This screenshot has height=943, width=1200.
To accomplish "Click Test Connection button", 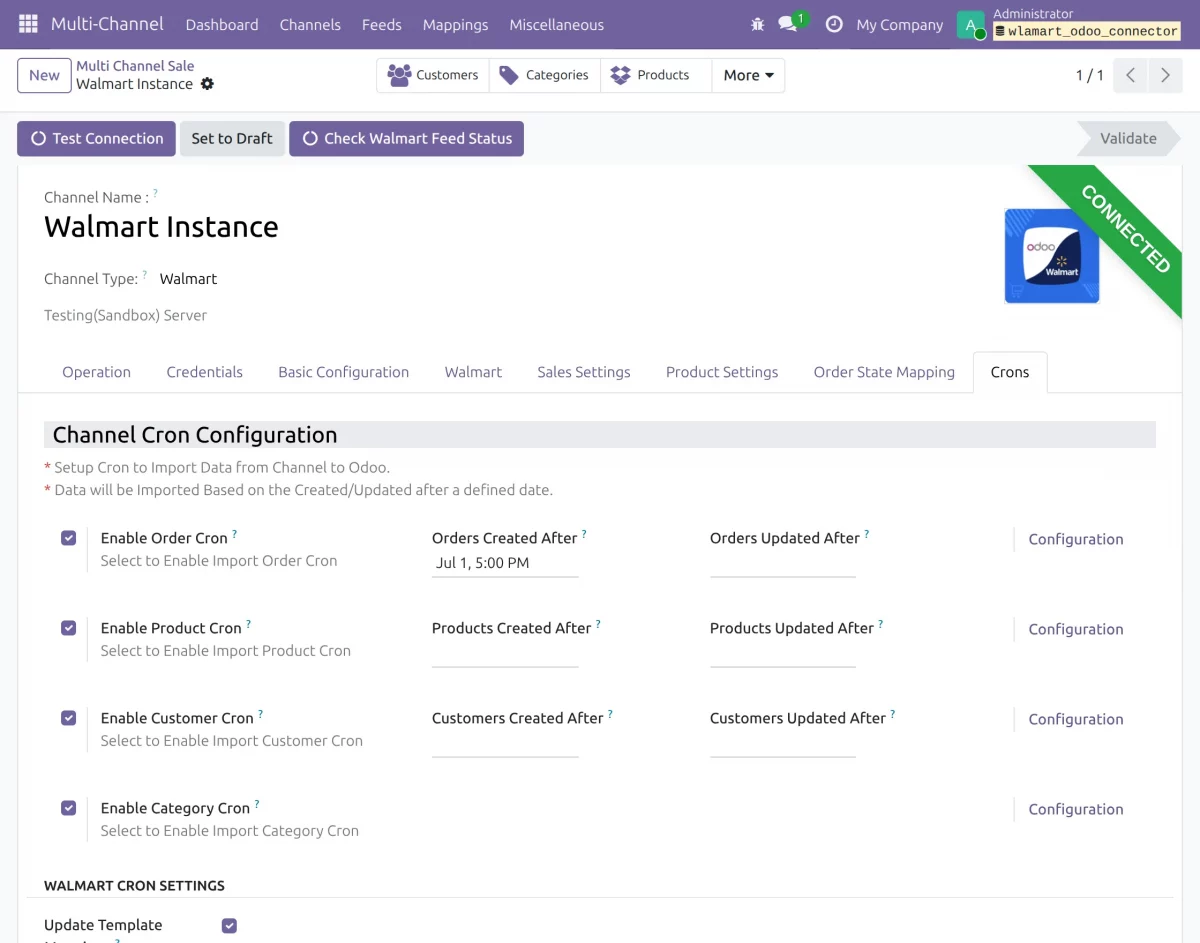I will click(x=96, y=139).
